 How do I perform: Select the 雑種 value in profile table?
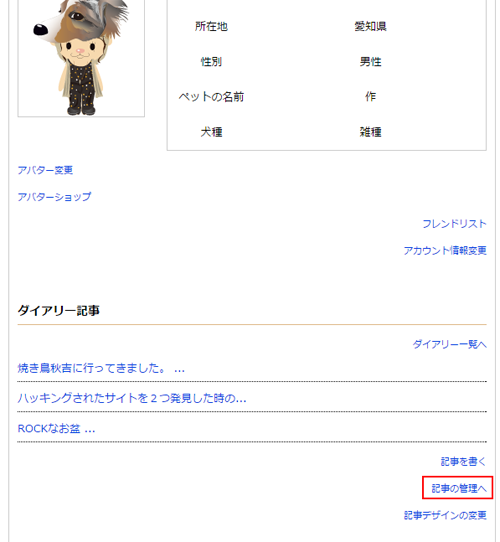(x=370, y=132)
